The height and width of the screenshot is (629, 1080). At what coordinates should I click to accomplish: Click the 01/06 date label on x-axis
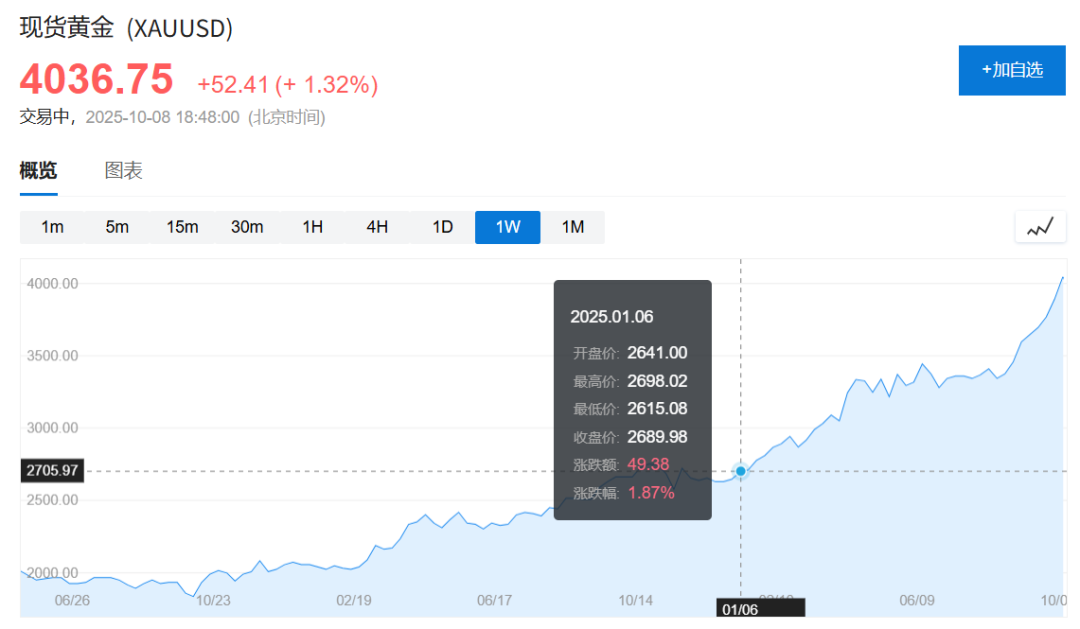[741, 607]
